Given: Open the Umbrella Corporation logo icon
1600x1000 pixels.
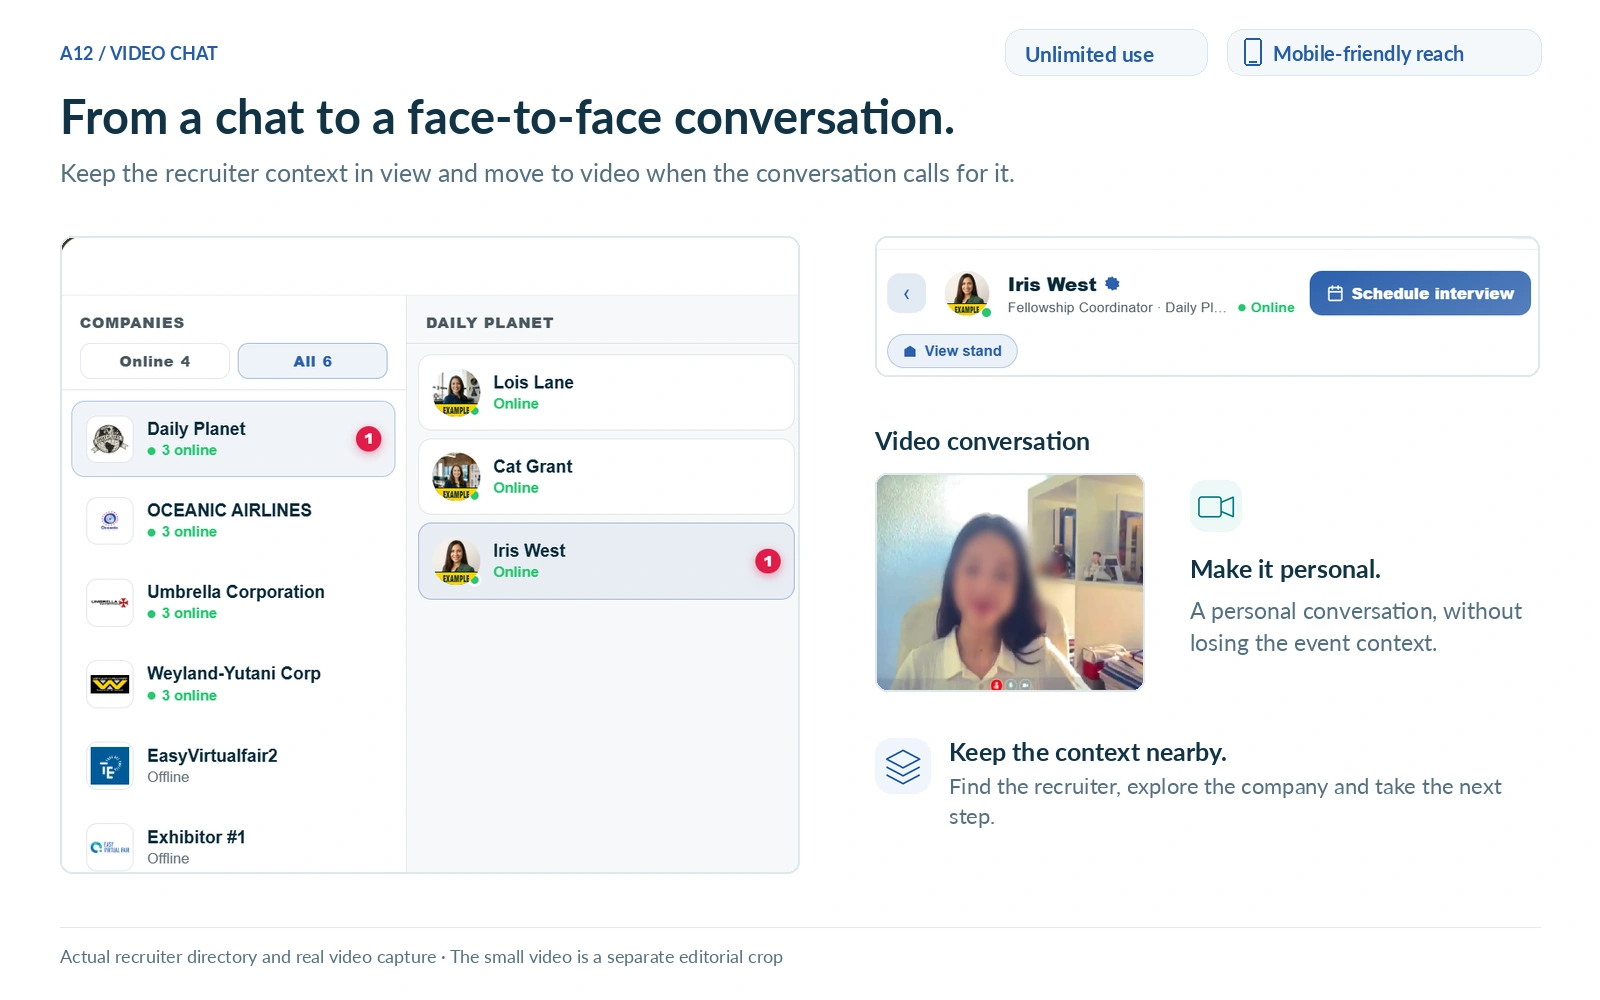Looking at the screenshot, I should [x=109, y=602].
